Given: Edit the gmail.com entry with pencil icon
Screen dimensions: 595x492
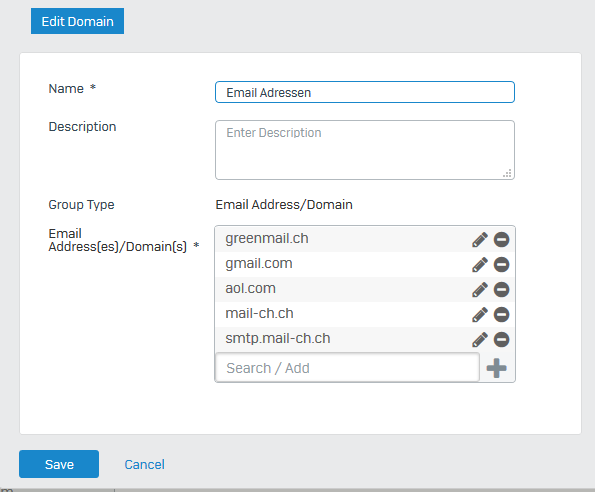Looking at the screenshot, I should [x=480, y=265].
